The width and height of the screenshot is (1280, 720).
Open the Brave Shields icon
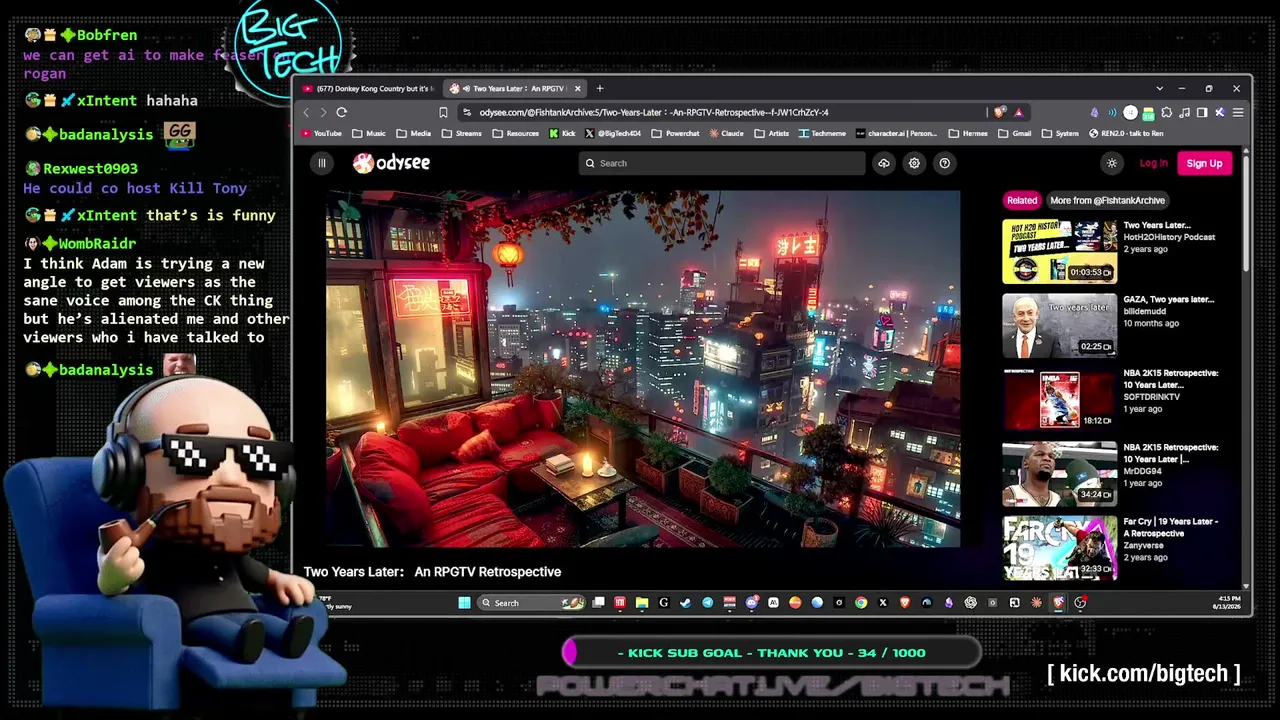point(999,112)
